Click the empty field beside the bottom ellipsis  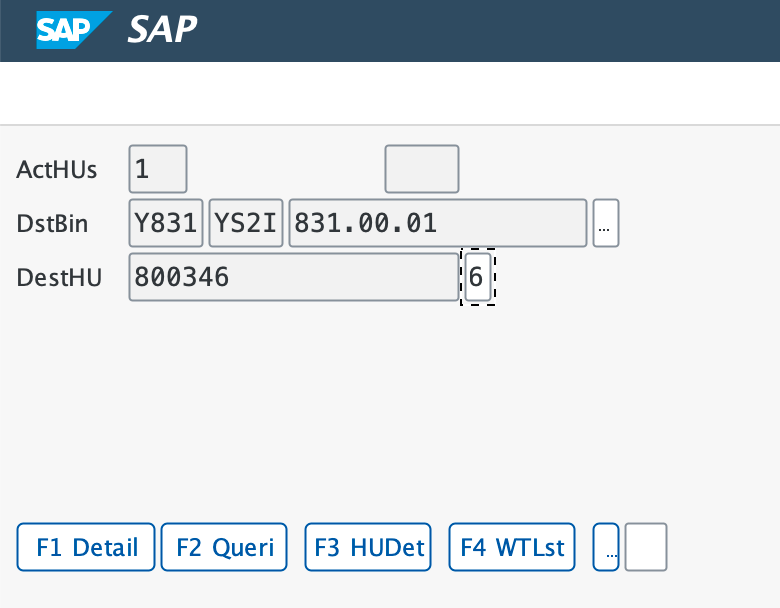pyautogui.click(x=645, y=547)
